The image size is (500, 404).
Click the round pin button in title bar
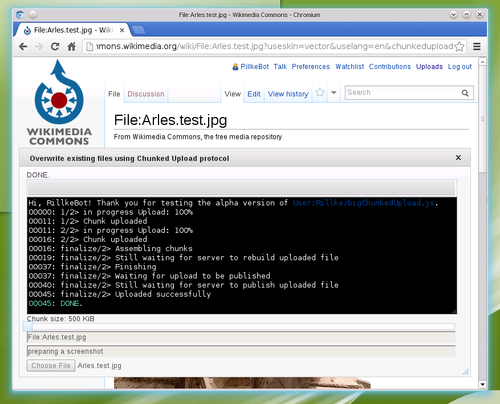click(x=32, y=15)
